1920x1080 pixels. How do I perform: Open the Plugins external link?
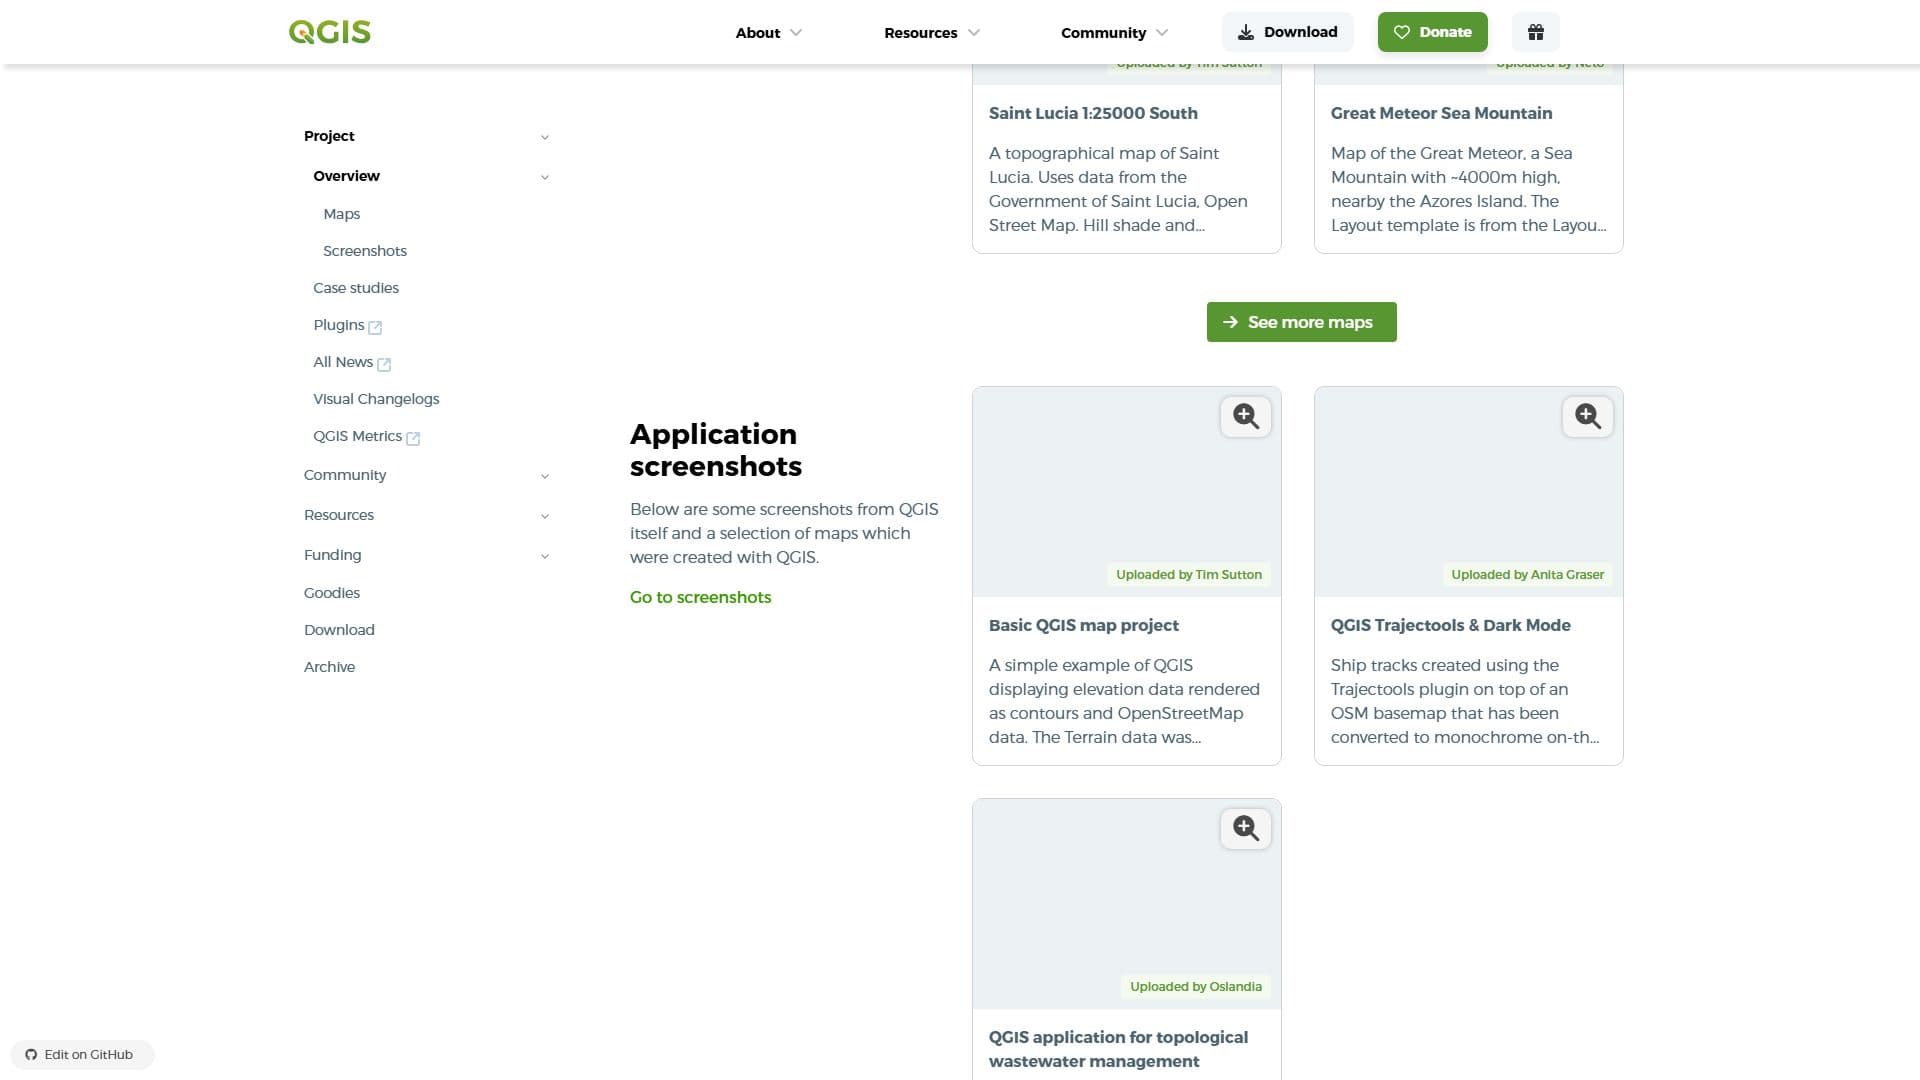click(339, 325)
